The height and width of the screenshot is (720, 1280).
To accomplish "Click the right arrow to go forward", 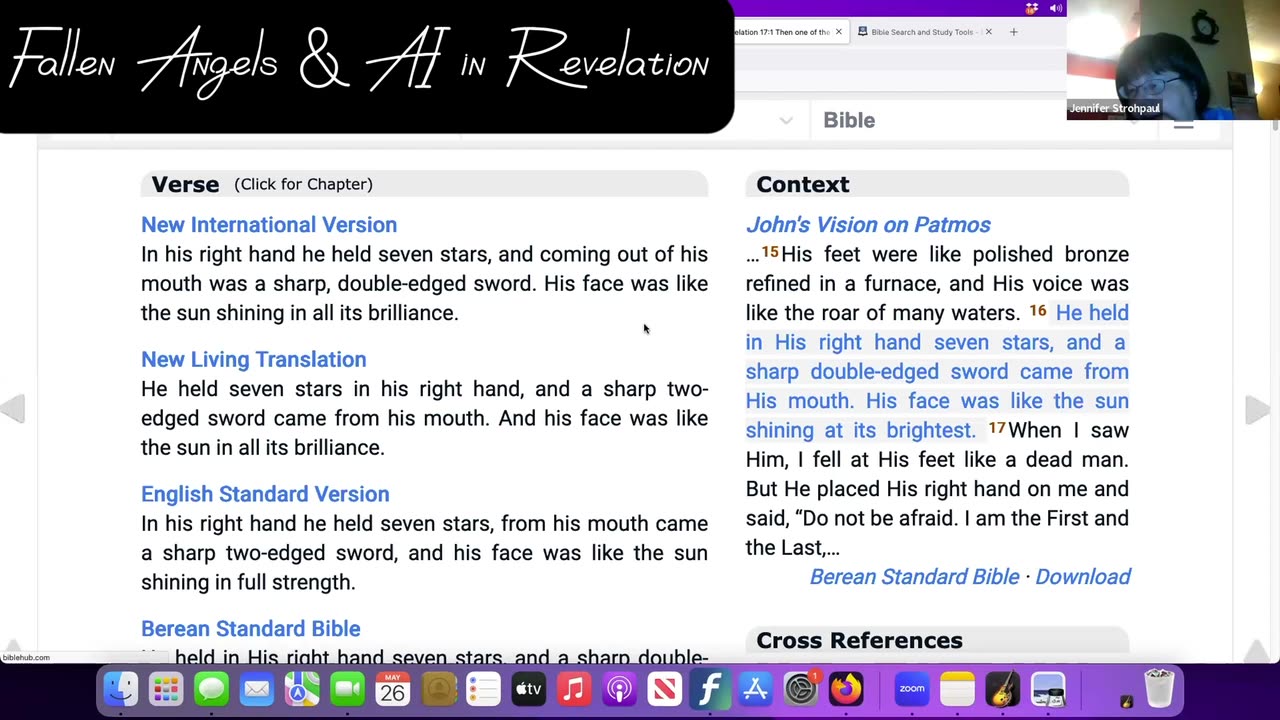I will tap(1257, 409).
